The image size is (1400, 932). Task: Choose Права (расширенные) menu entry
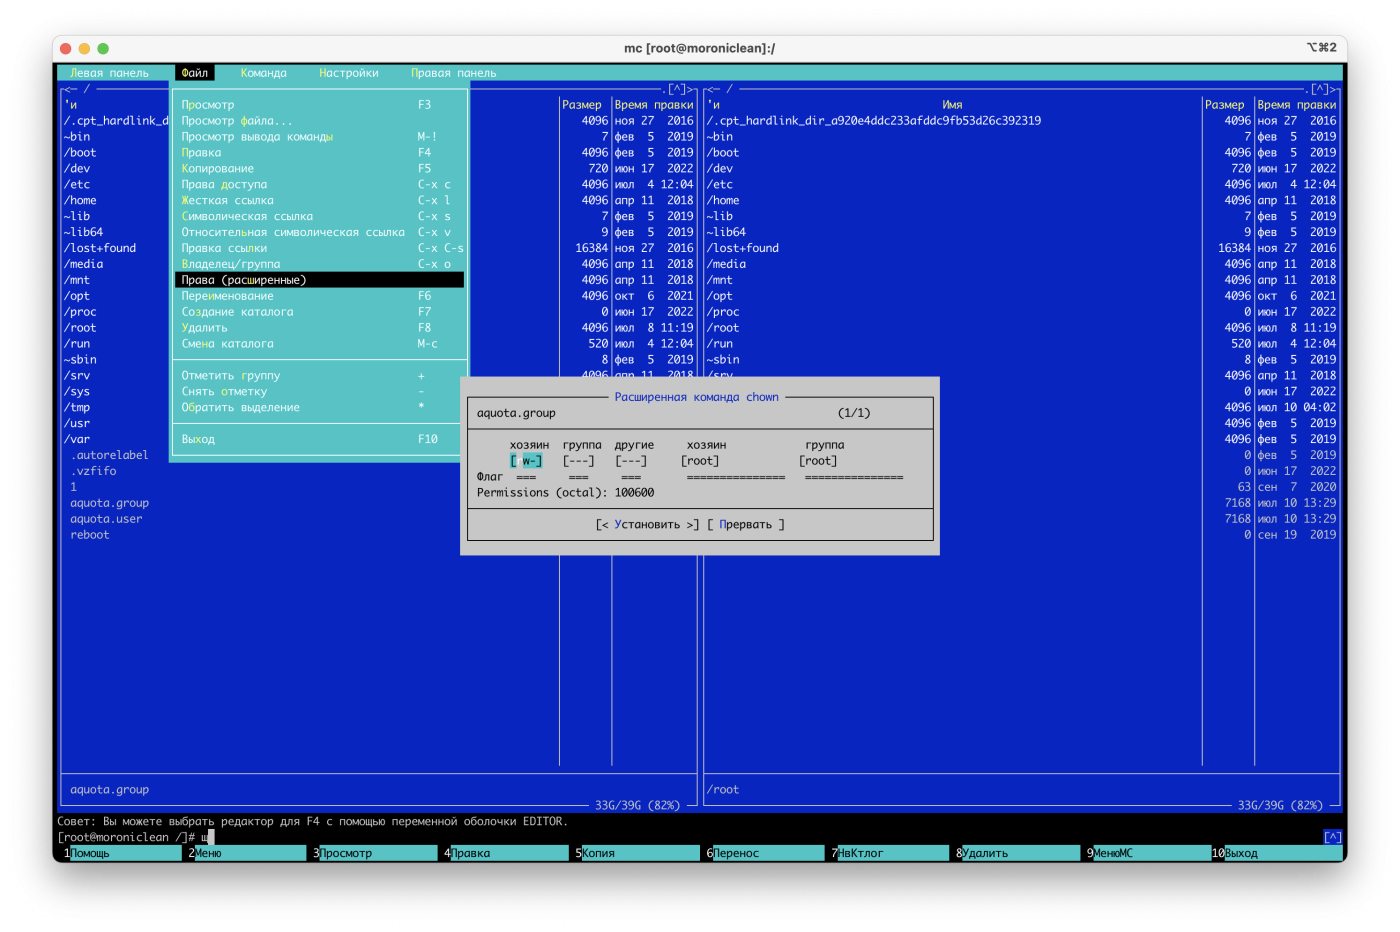320,280
